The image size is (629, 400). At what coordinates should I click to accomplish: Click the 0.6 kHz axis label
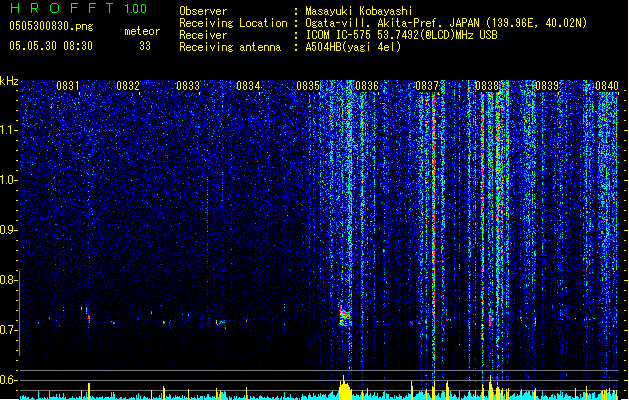(x=9, y=380)
